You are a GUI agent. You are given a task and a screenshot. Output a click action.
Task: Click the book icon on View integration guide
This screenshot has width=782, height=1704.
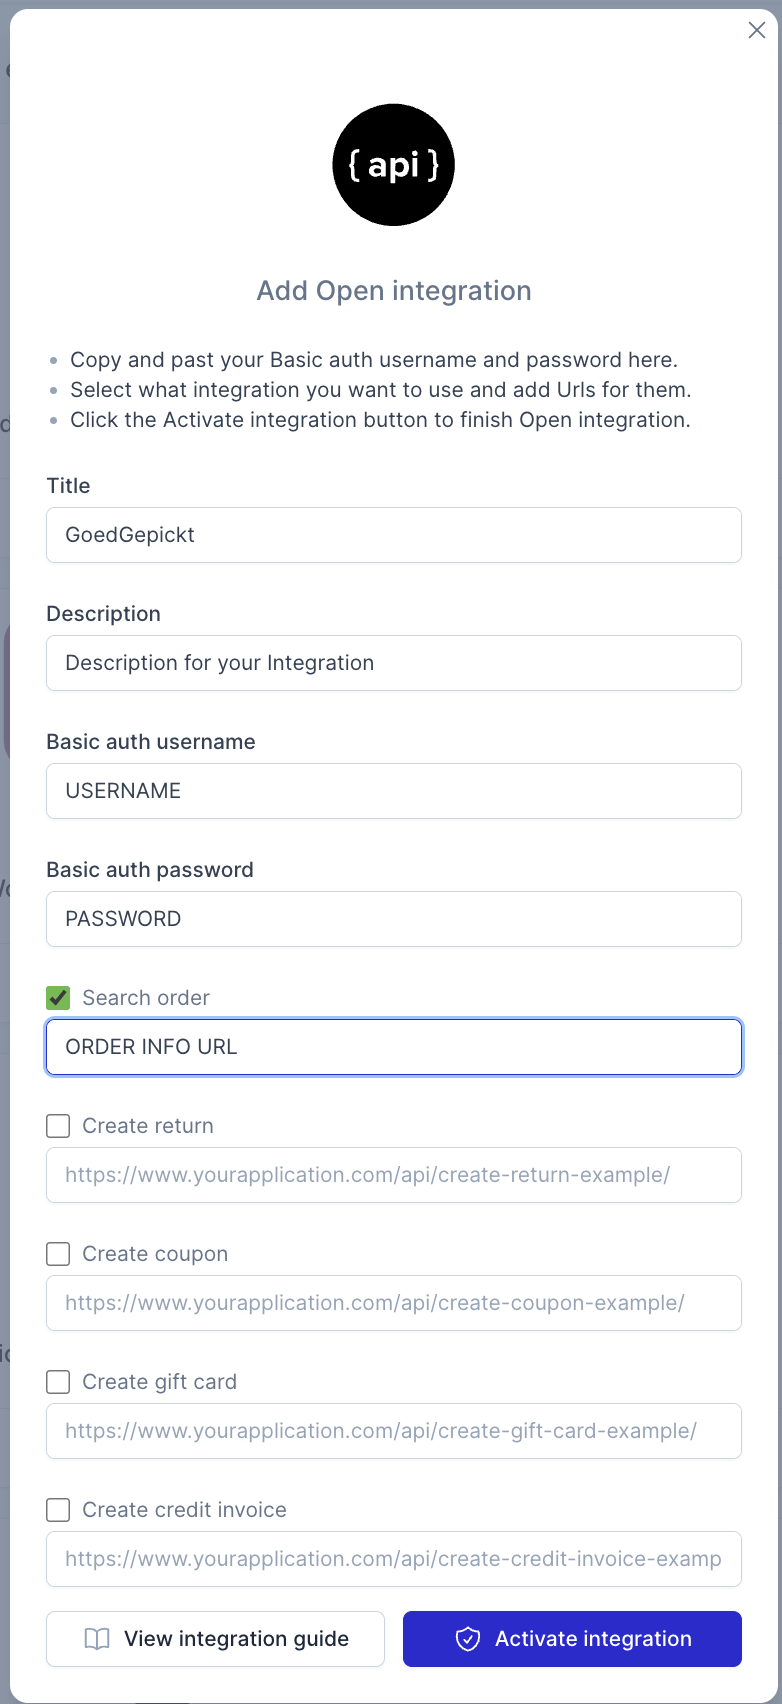coord(97,1639)
